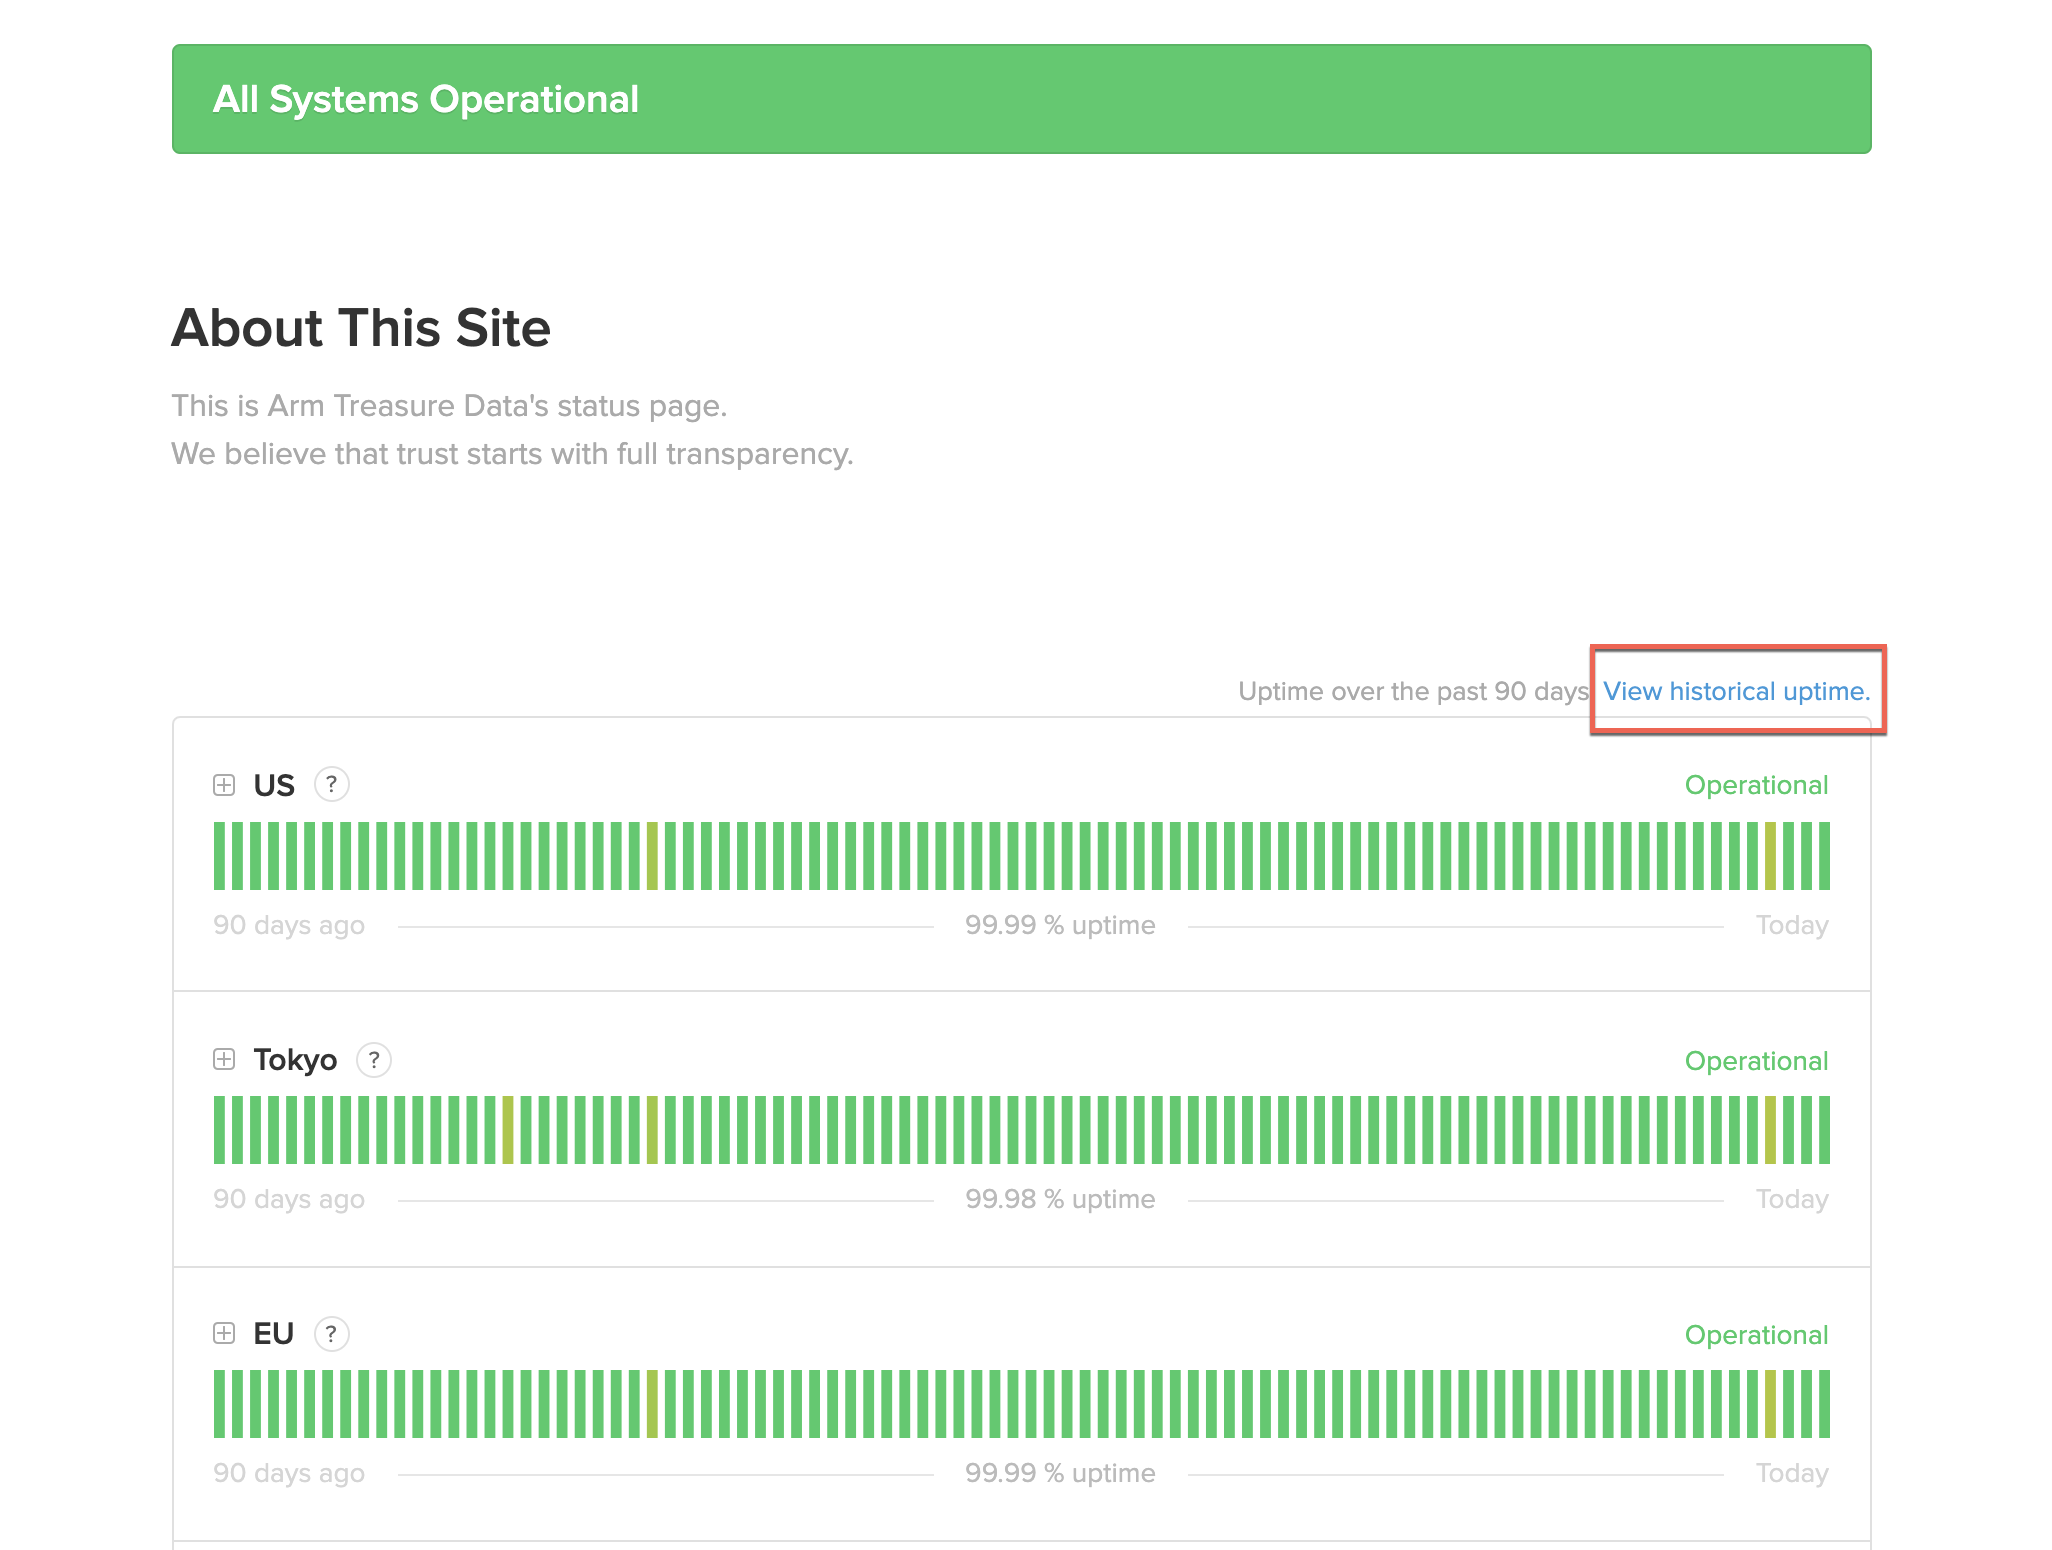Expand the EU component group
Screen dimensions: 2052x1550
click(224, 1333)
